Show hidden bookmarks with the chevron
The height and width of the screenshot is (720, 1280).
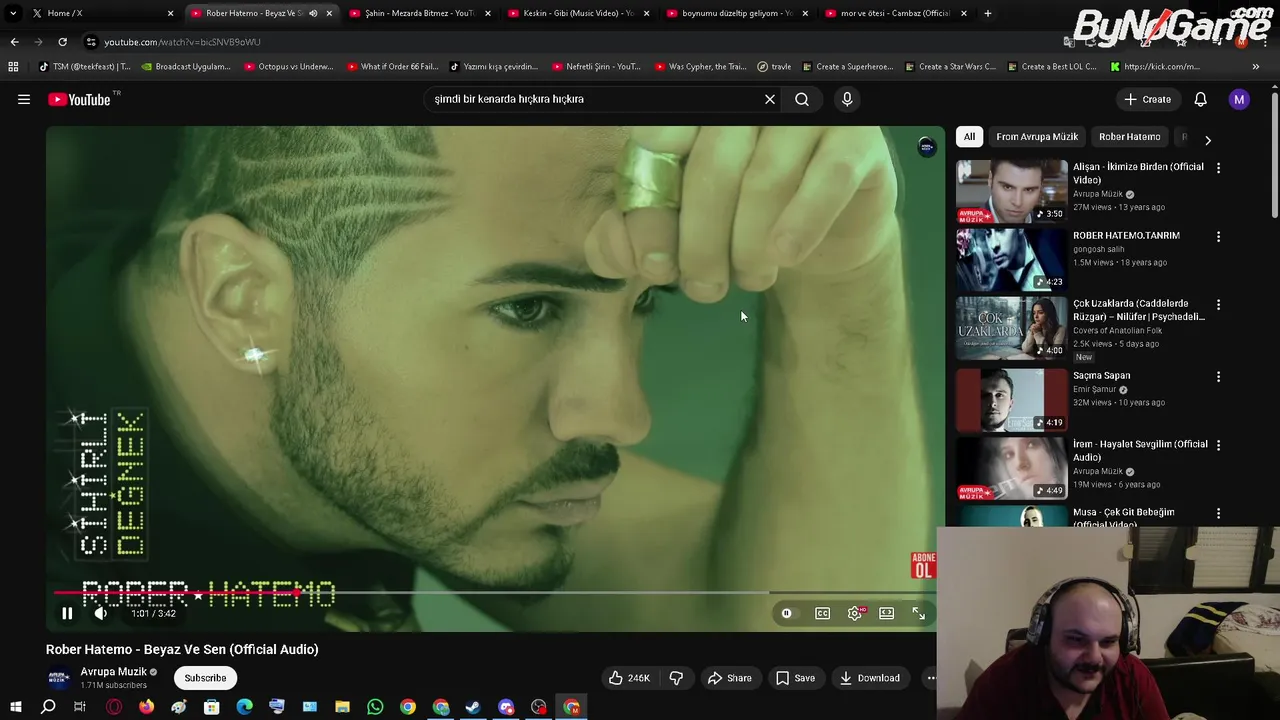tap(1255, 67)
